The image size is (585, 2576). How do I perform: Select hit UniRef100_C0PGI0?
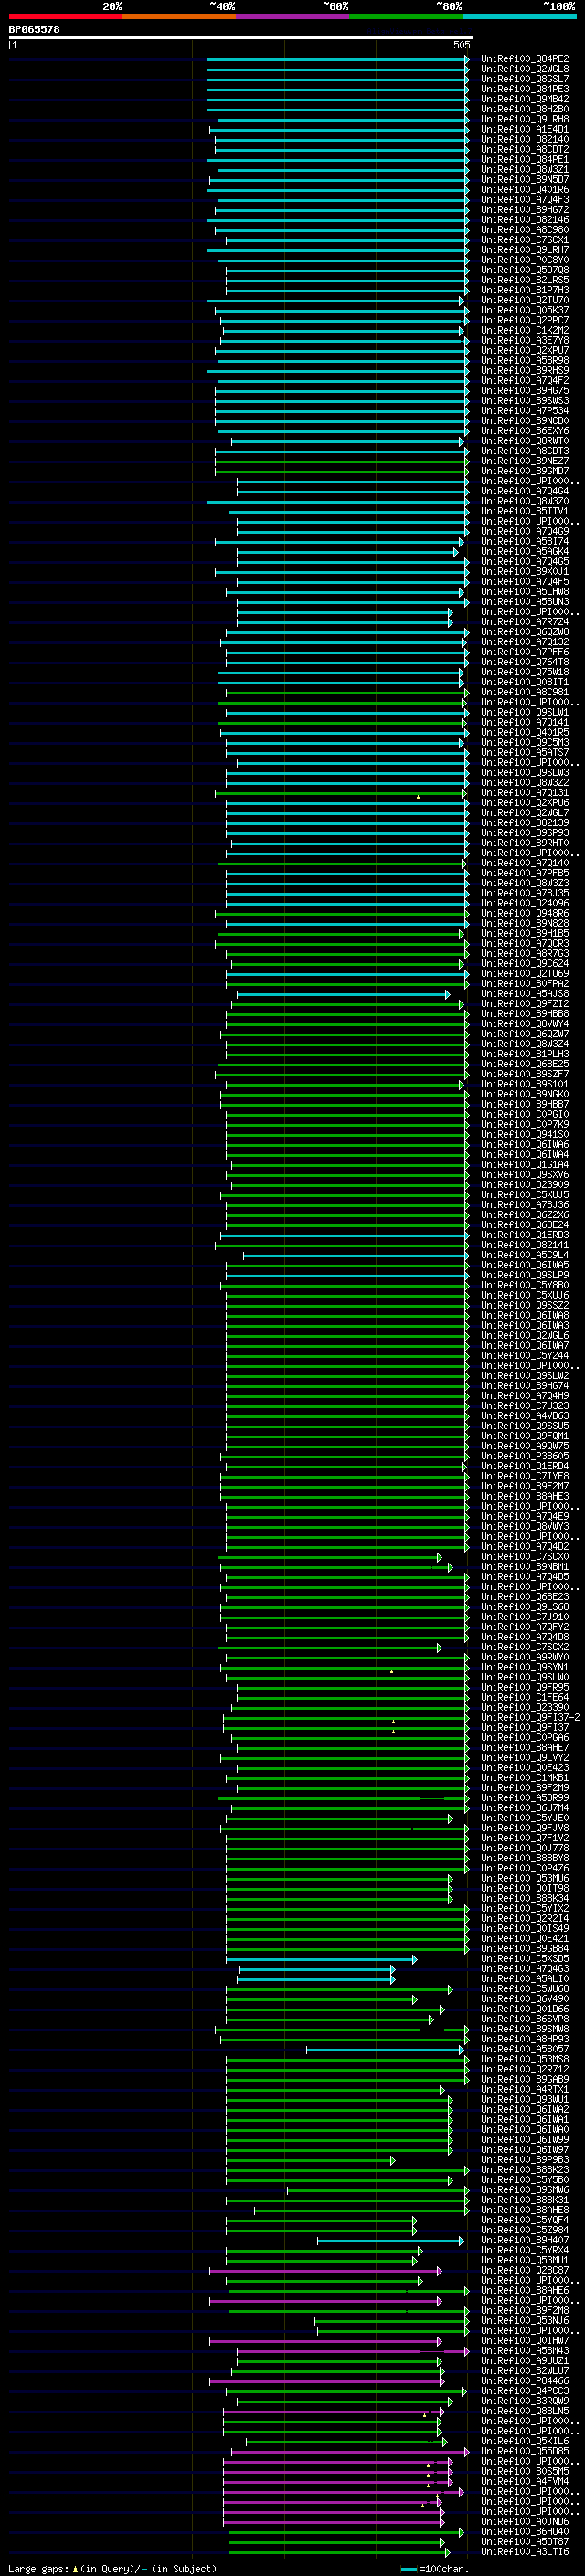[524, 1114]
